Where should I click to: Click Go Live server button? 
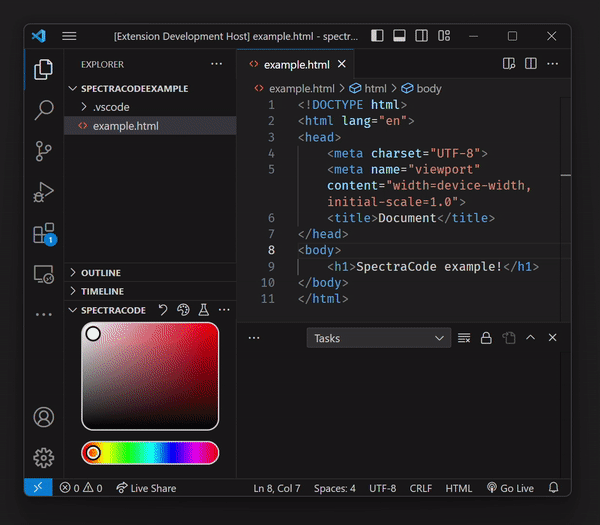click(510, 488)
